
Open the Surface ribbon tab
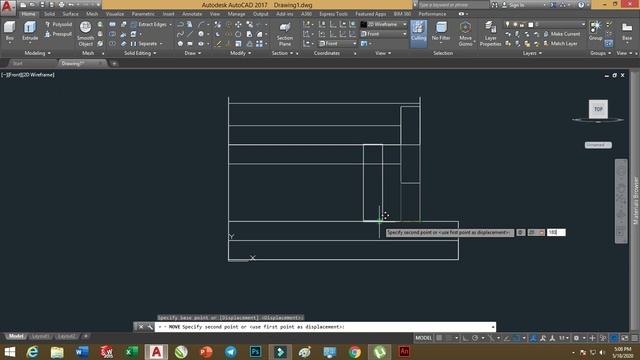70,14
